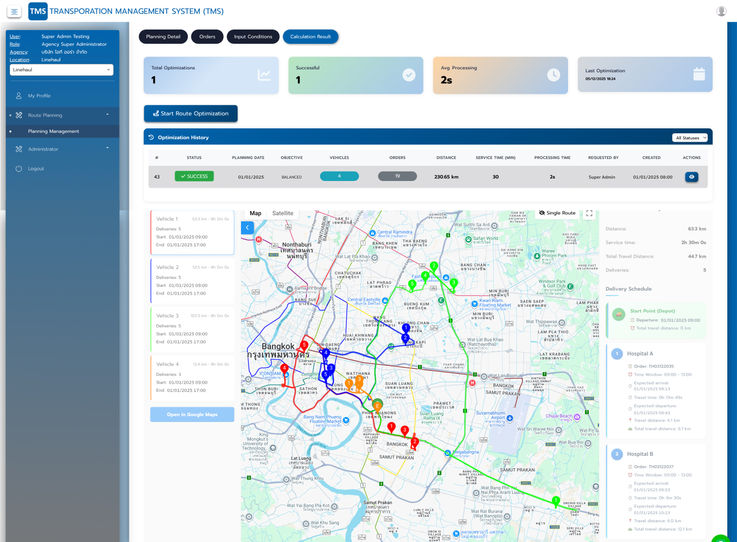Click the Central Eastville map marker
The image size is (737, 542).
tap(385, 300)
